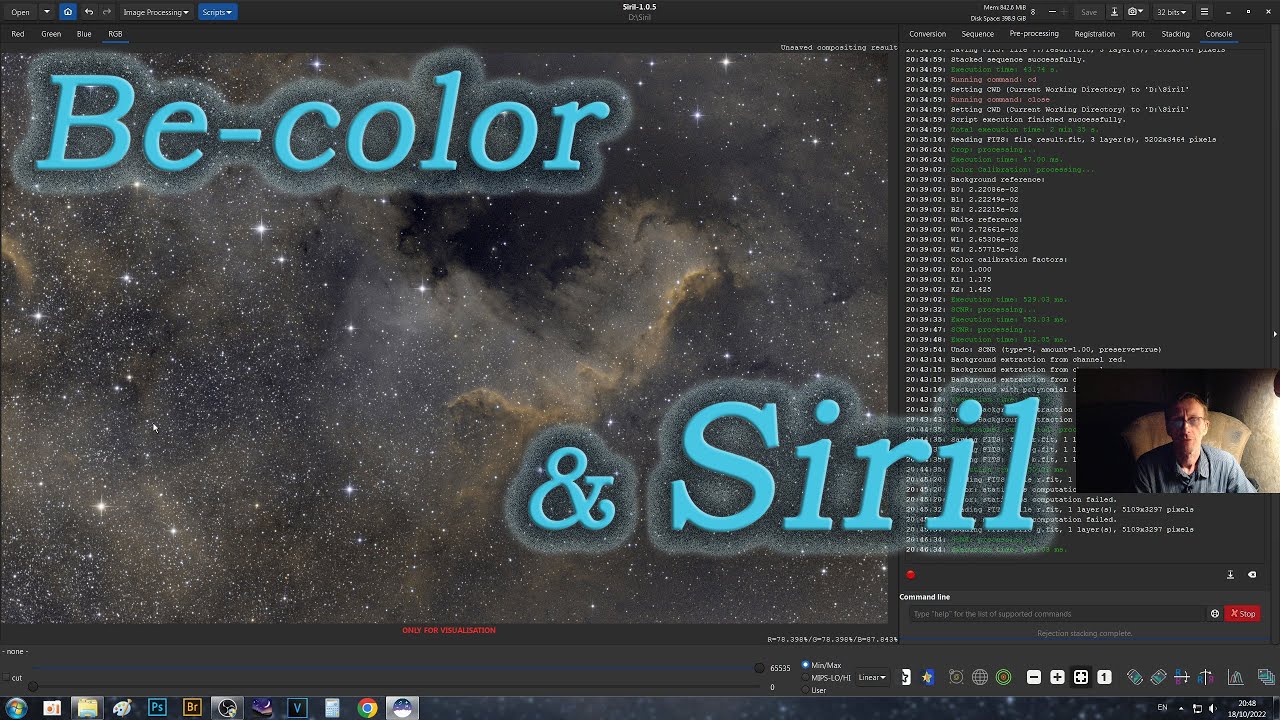This screenshot has height=720, width=1280.
Task: Open the dropdown arrow next to Open
Action: pos(46,12)
